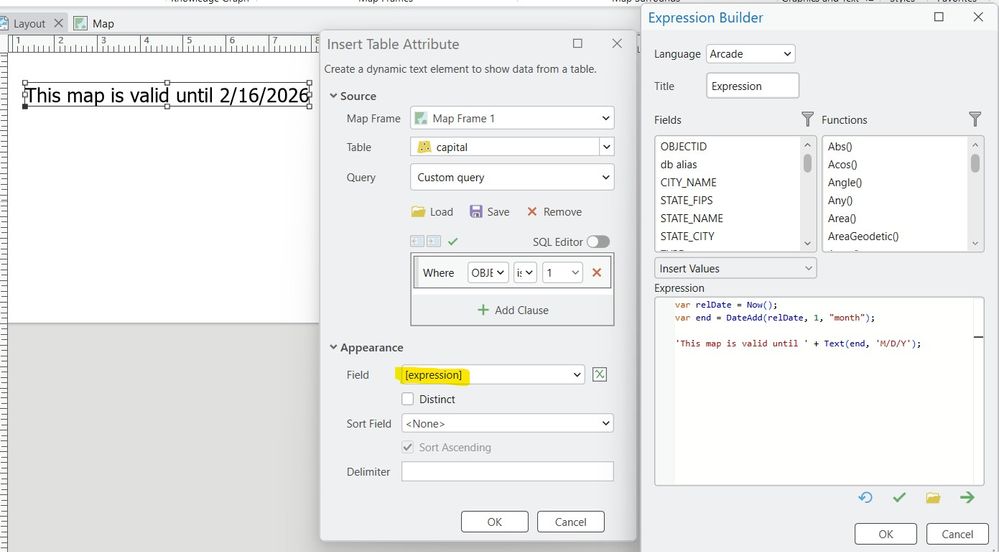
Task: Open the Field dropdown showing [expression]
Action: (493, 375)
